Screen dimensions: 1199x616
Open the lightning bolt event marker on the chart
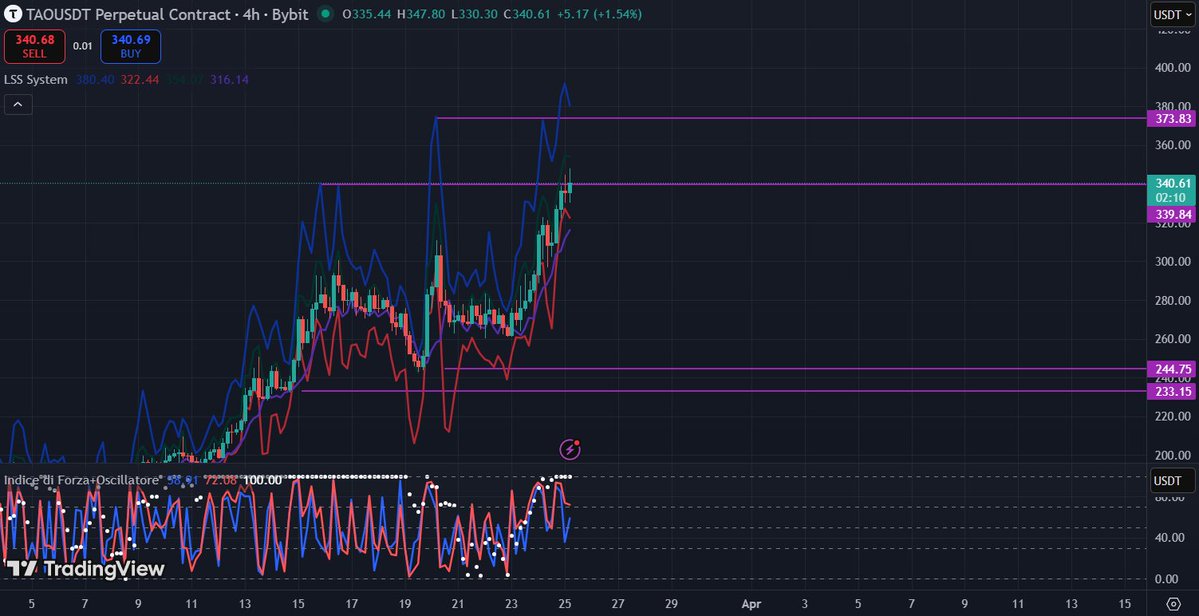(x=570, y=449)
